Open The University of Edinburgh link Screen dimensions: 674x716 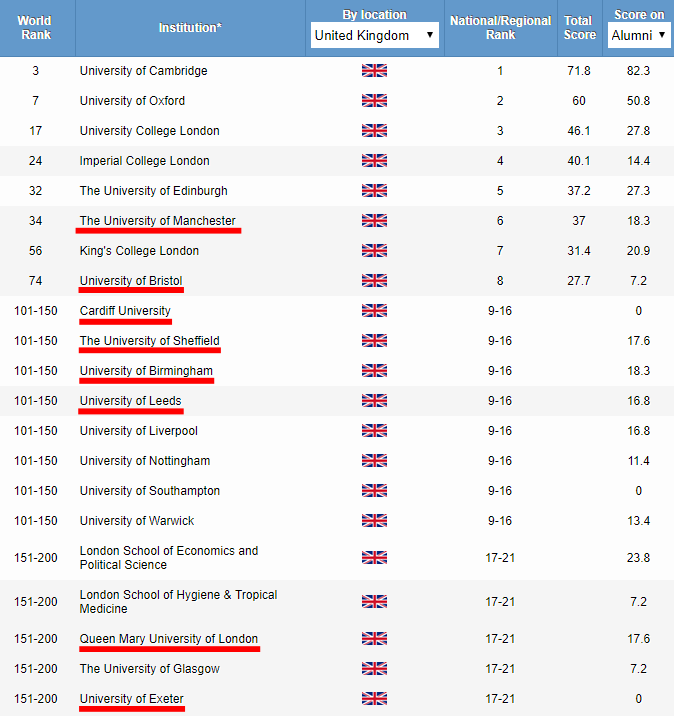click(x=153, y=190)
